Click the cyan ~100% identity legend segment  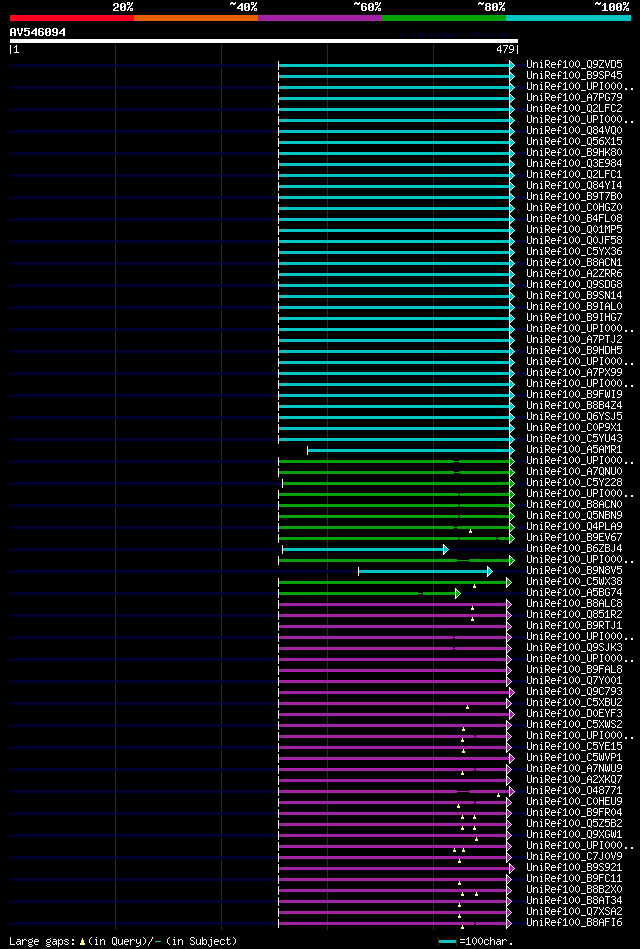(569, 18)
